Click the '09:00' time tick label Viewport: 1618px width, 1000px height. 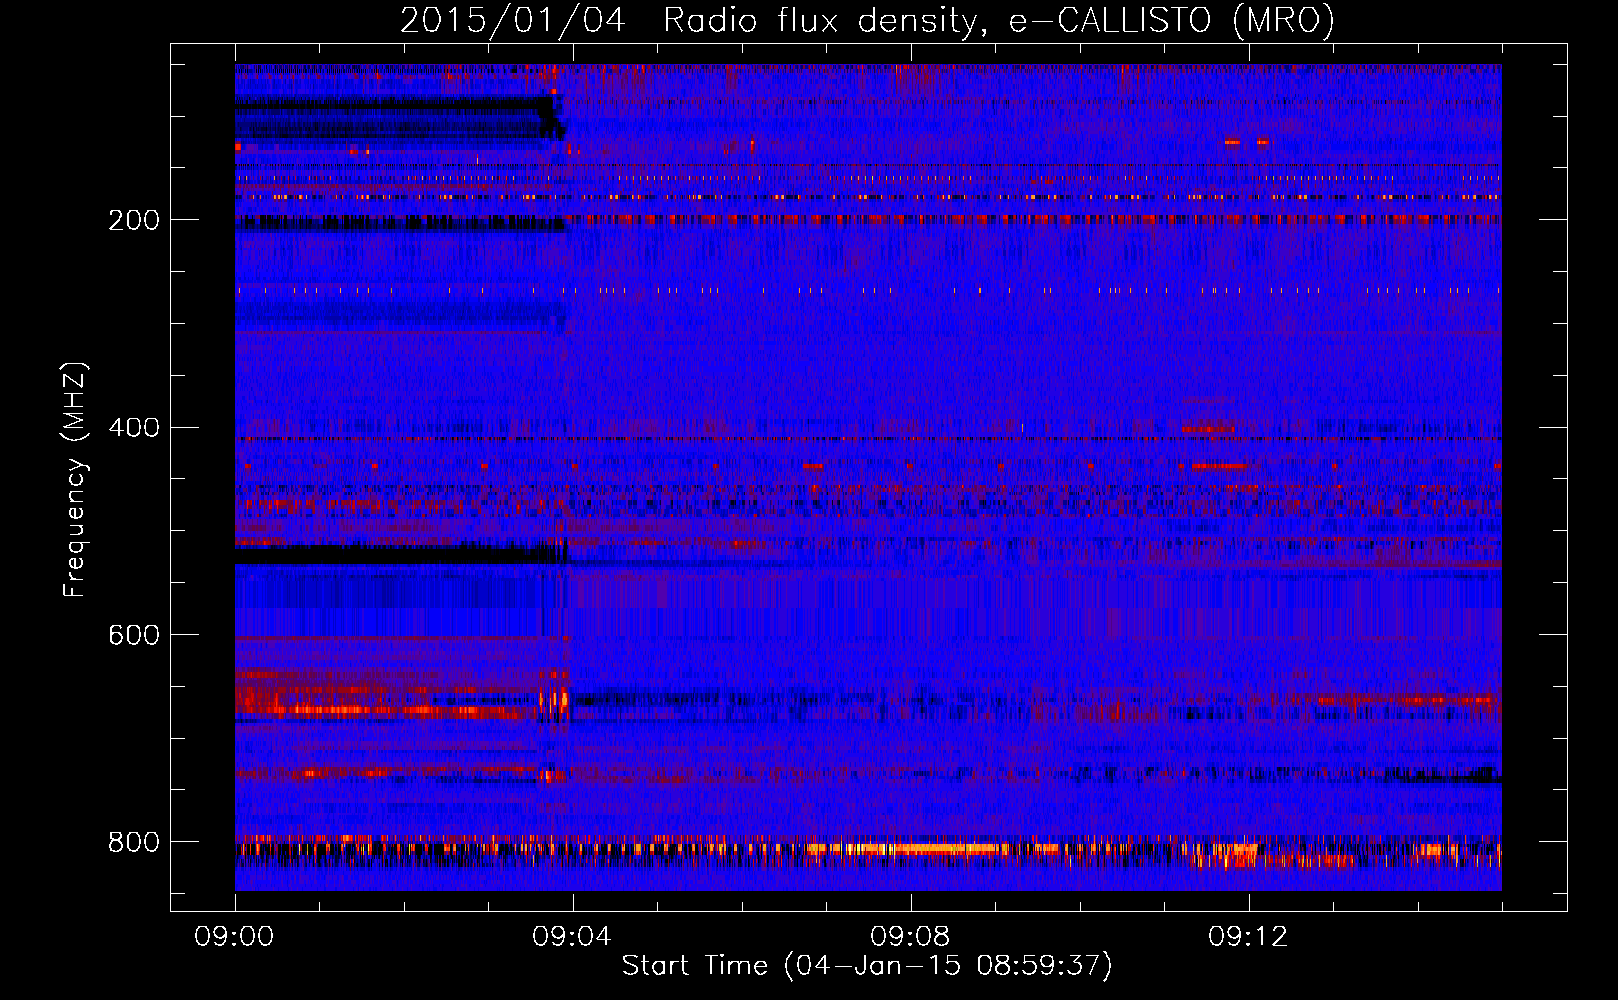coord(234,937)
